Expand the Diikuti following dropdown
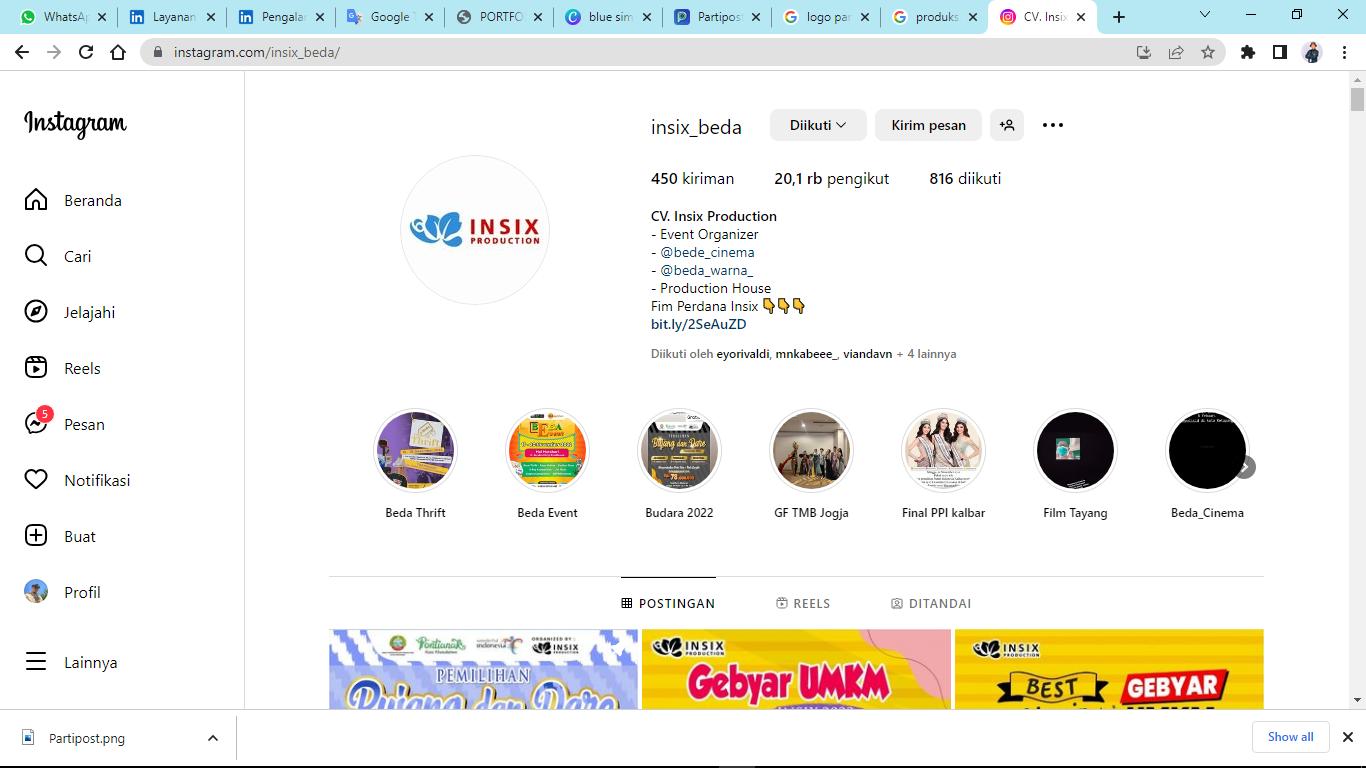Screen dimensions: 1366x768 (x=817, y=125)
